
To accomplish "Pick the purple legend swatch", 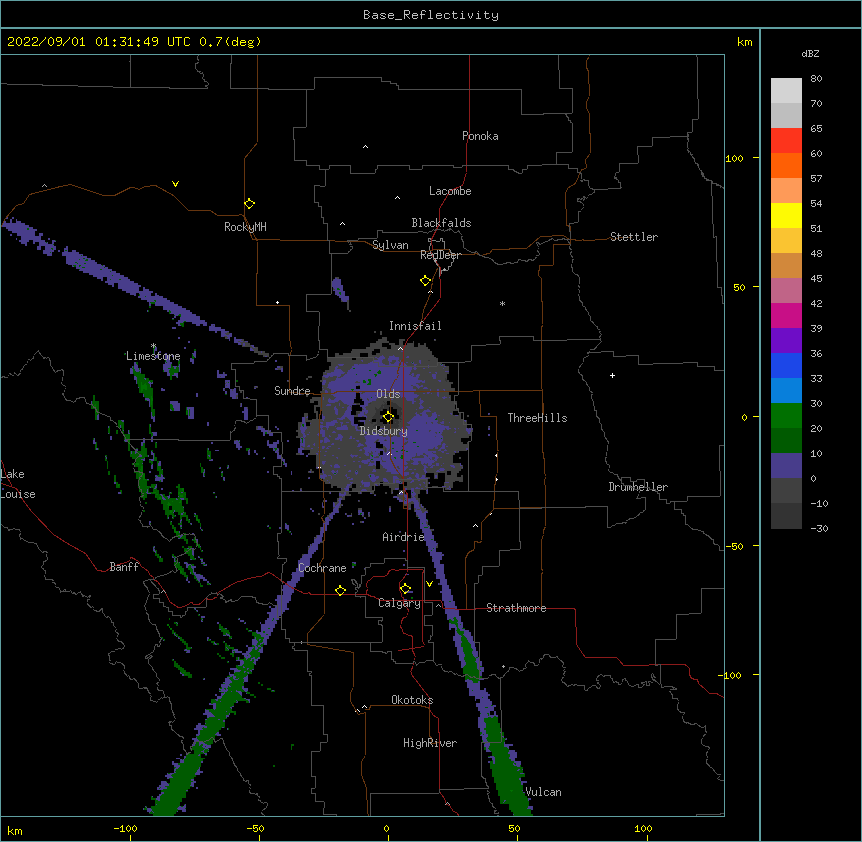I will (786, 340).
